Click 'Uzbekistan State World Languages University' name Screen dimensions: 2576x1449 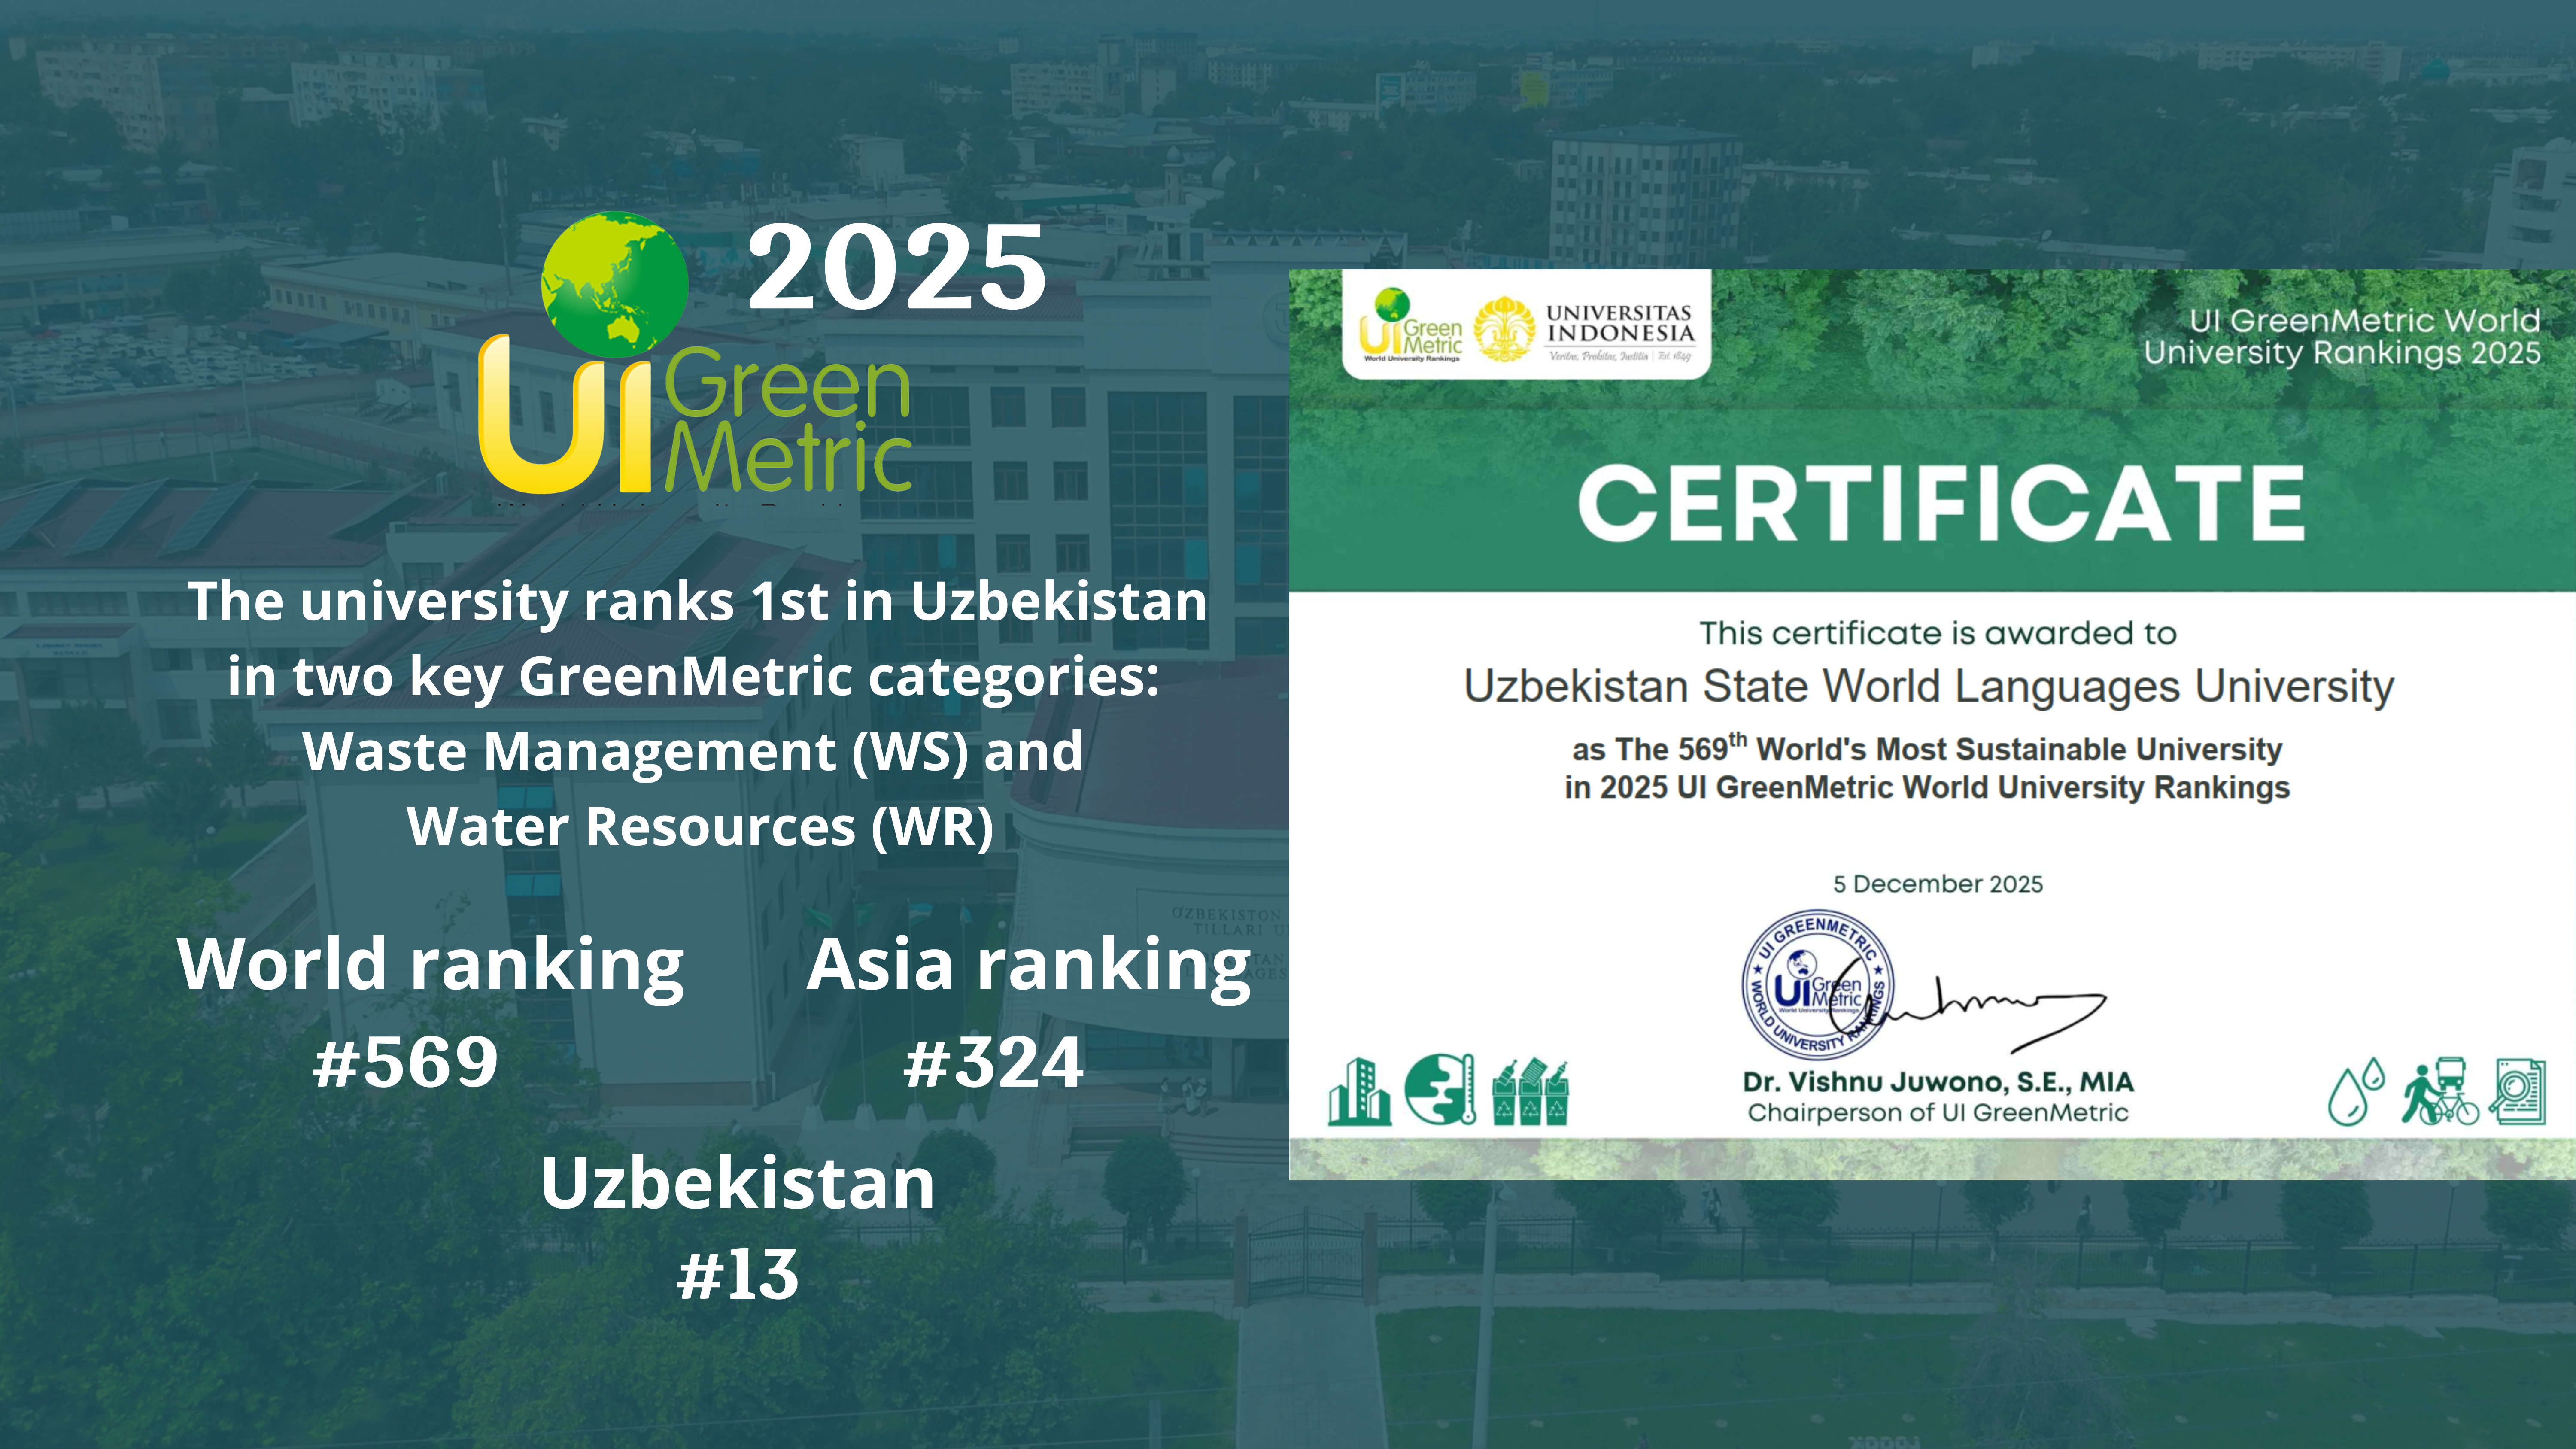1928,686
